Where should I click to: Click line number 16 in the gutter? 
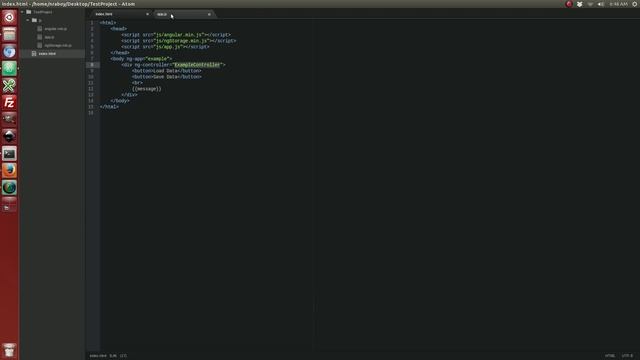tap(91, 113)
